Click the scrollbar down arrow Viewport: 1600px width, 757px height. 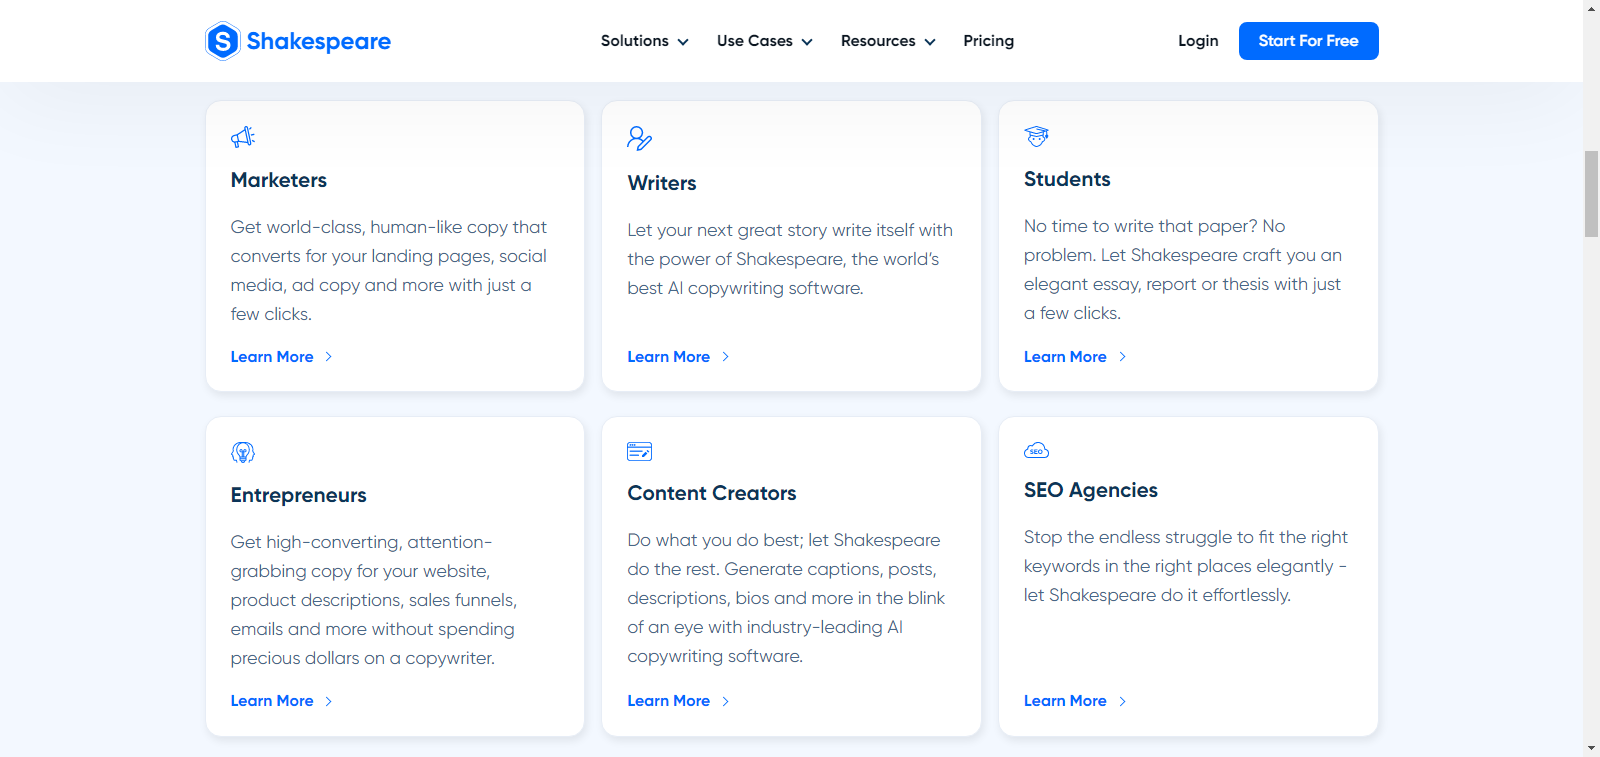pos(1591,748)
